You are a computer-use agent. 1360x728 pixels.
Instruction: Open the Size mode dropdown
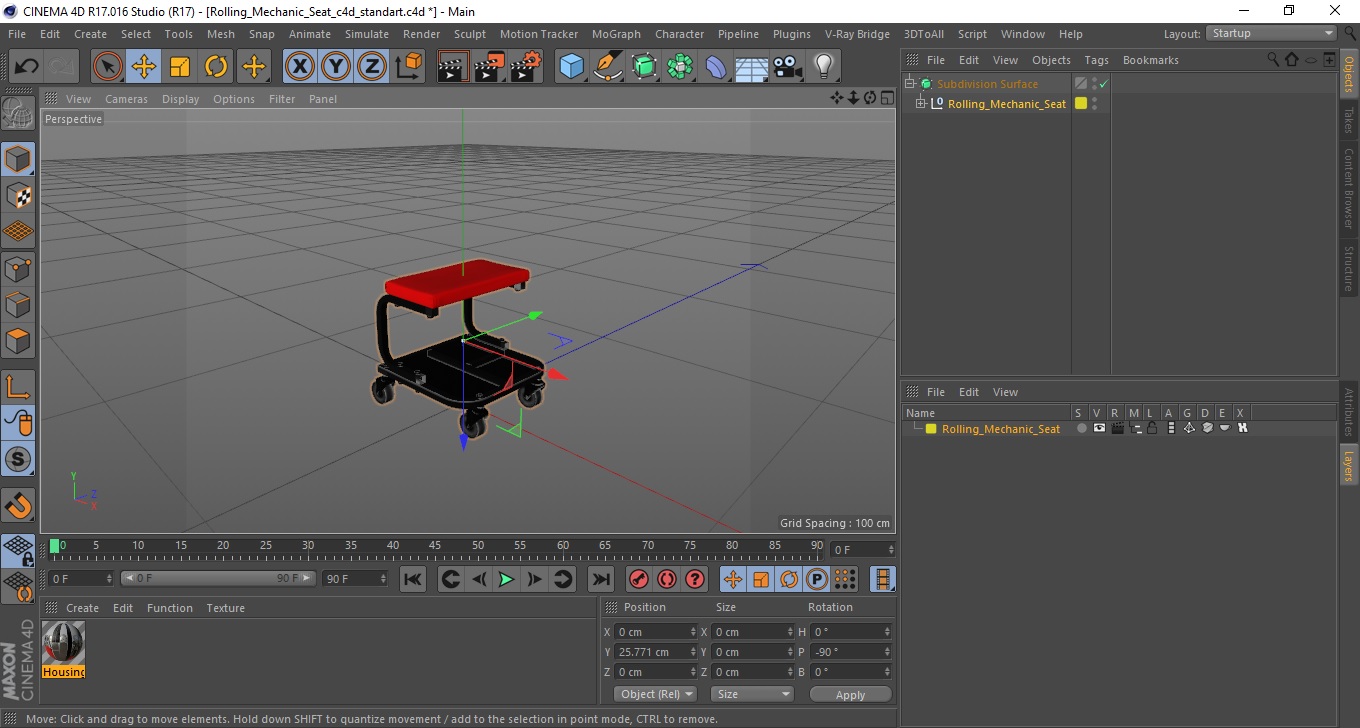pyautogui.click(x=752, y=694)
